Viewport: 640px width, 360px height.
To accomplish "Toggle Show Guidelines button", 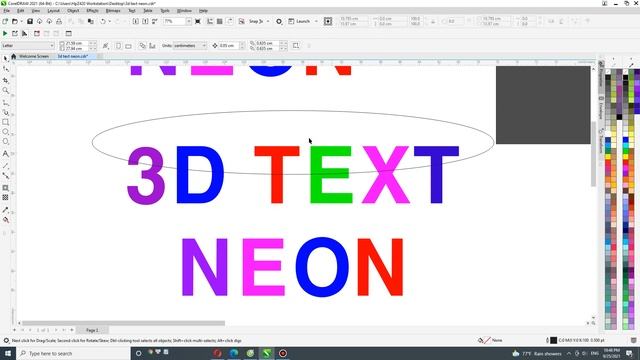I will [229, 21].
